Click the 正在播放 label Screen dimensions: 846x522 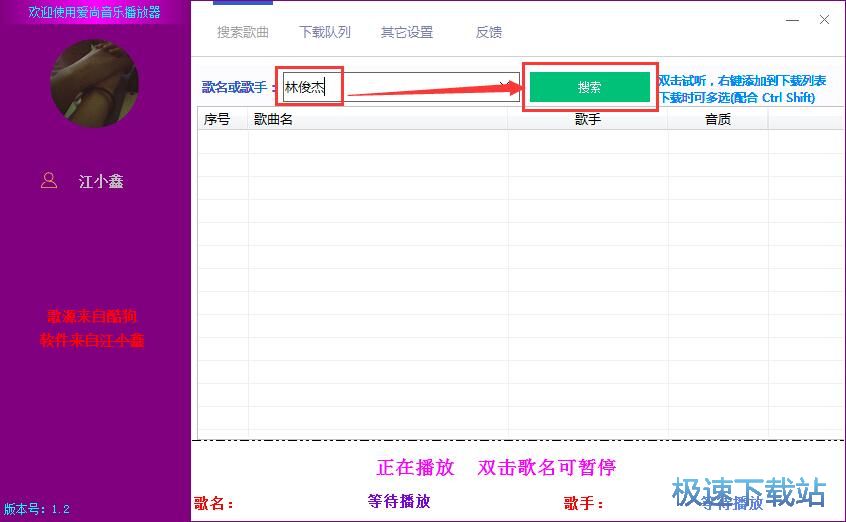coord(415,467)
